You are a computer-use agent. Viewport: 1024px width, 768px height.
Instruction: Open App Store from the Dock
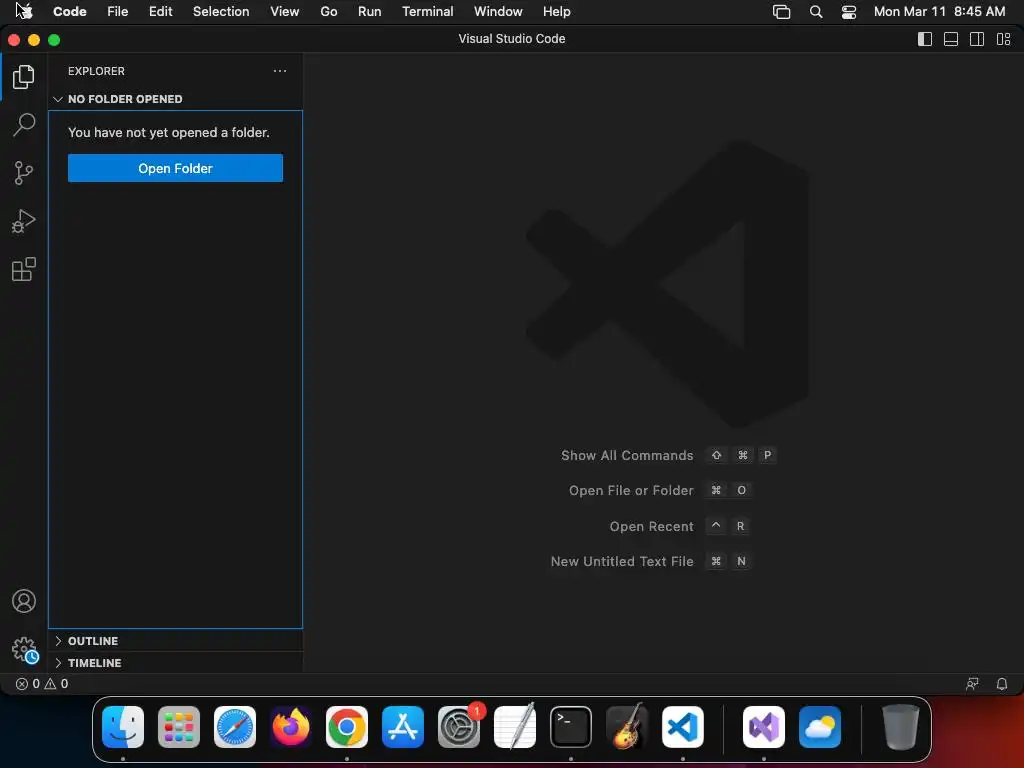pyautogui.click(x=403, y=727)
